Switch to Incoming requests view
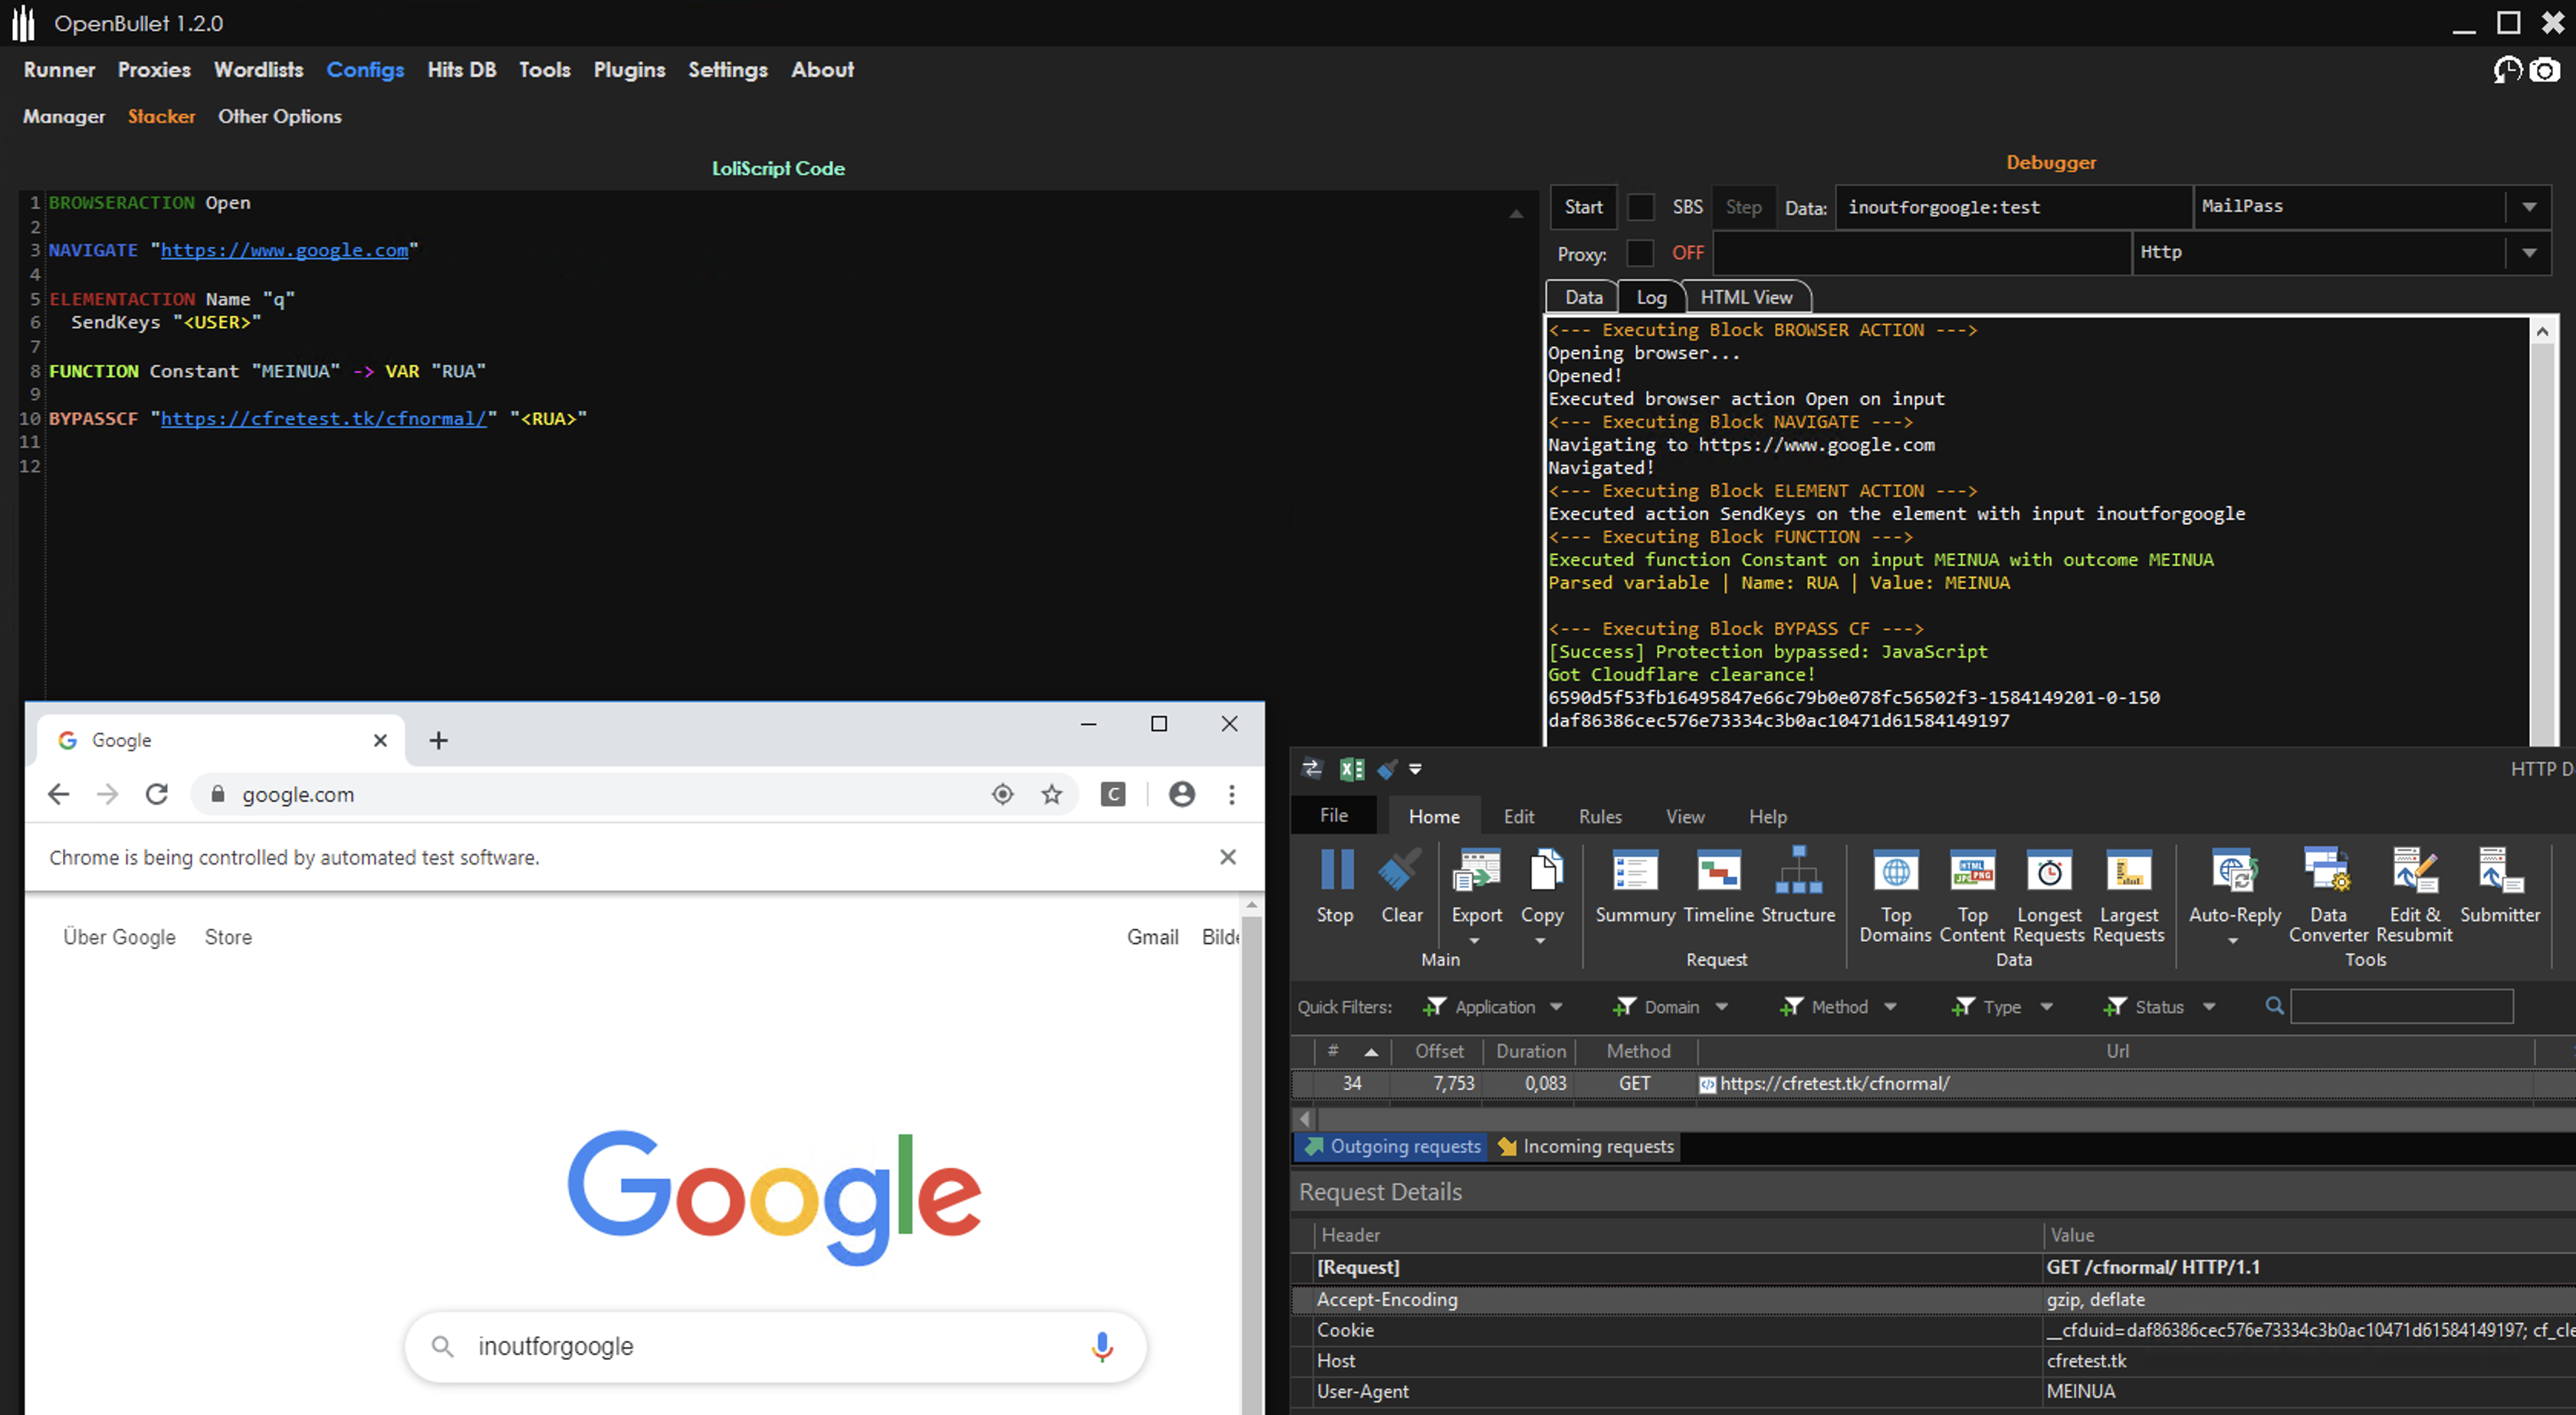The image size is (2576, 1415). [x=1586, y=1146]
